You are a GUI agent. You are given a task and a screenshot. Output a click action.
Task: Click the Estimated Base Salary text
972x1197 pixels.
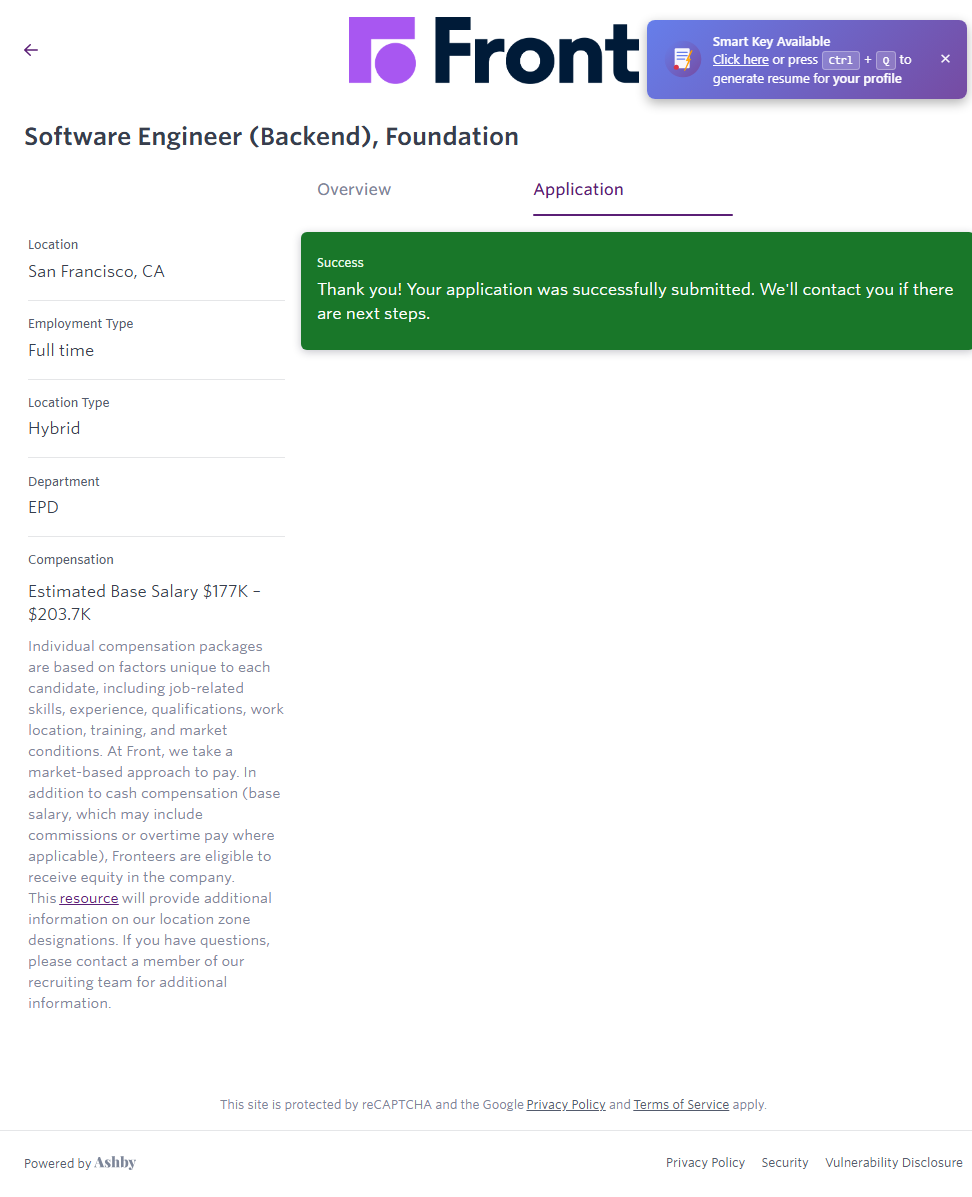point(145,602)
